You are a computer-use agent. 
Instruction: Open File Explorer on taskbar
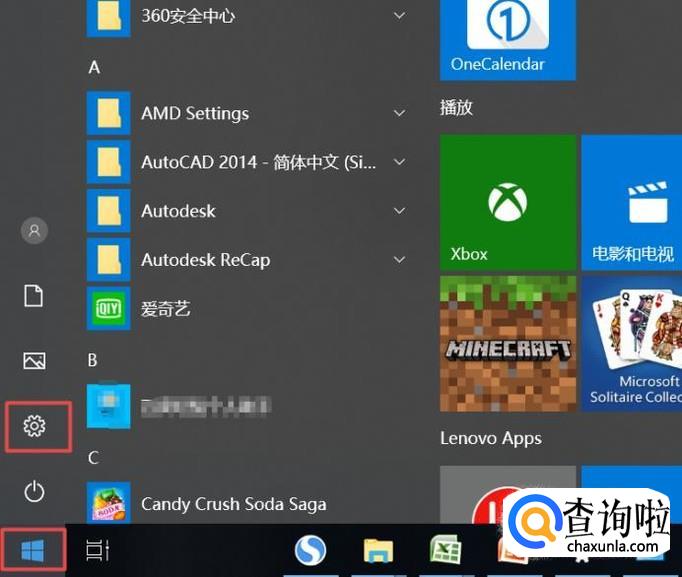tap(378, 550)
